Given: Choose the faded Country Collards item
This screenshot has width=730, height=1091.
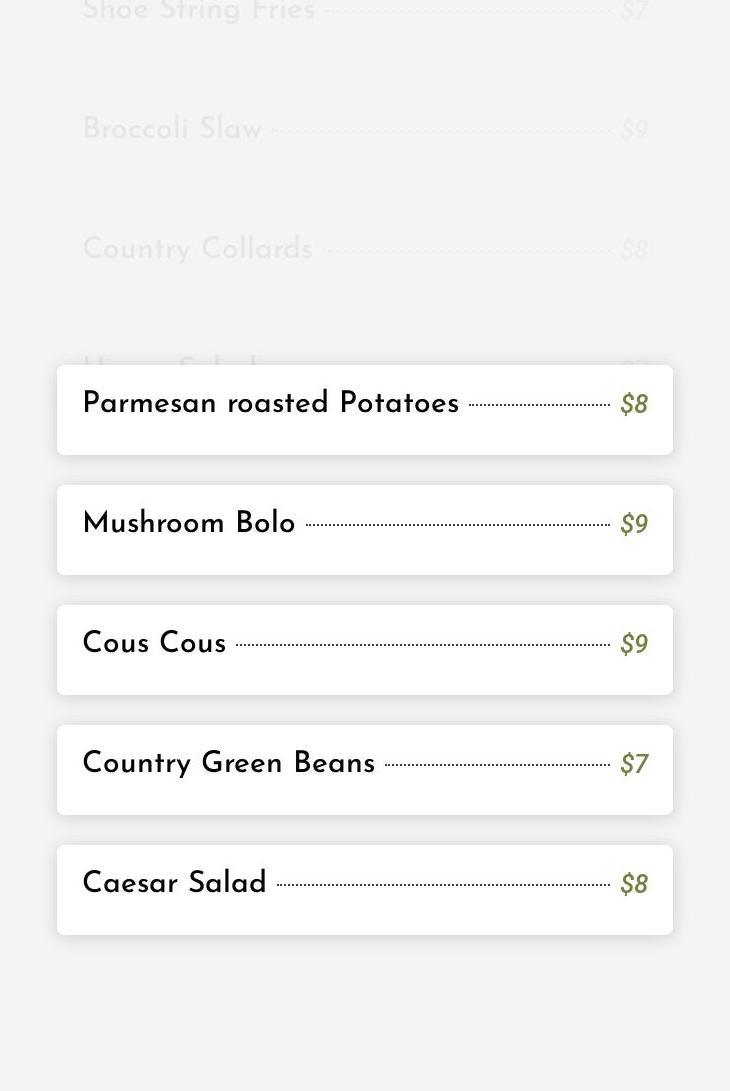Looking at the screenshot, I should 197,249.
